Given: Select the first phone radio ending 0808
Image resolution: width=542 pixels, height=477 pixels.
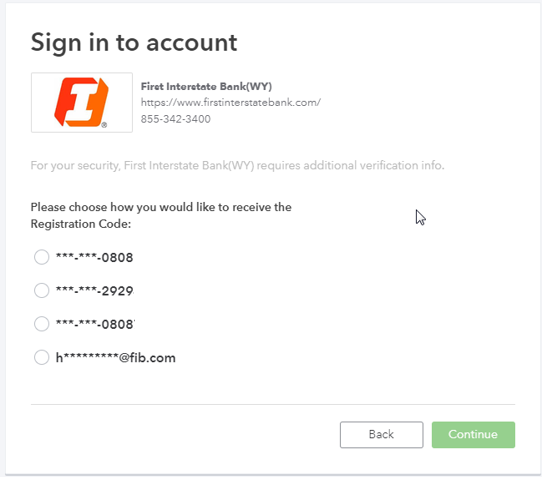Looking at the screenshot, I should [x=41, y=257].
